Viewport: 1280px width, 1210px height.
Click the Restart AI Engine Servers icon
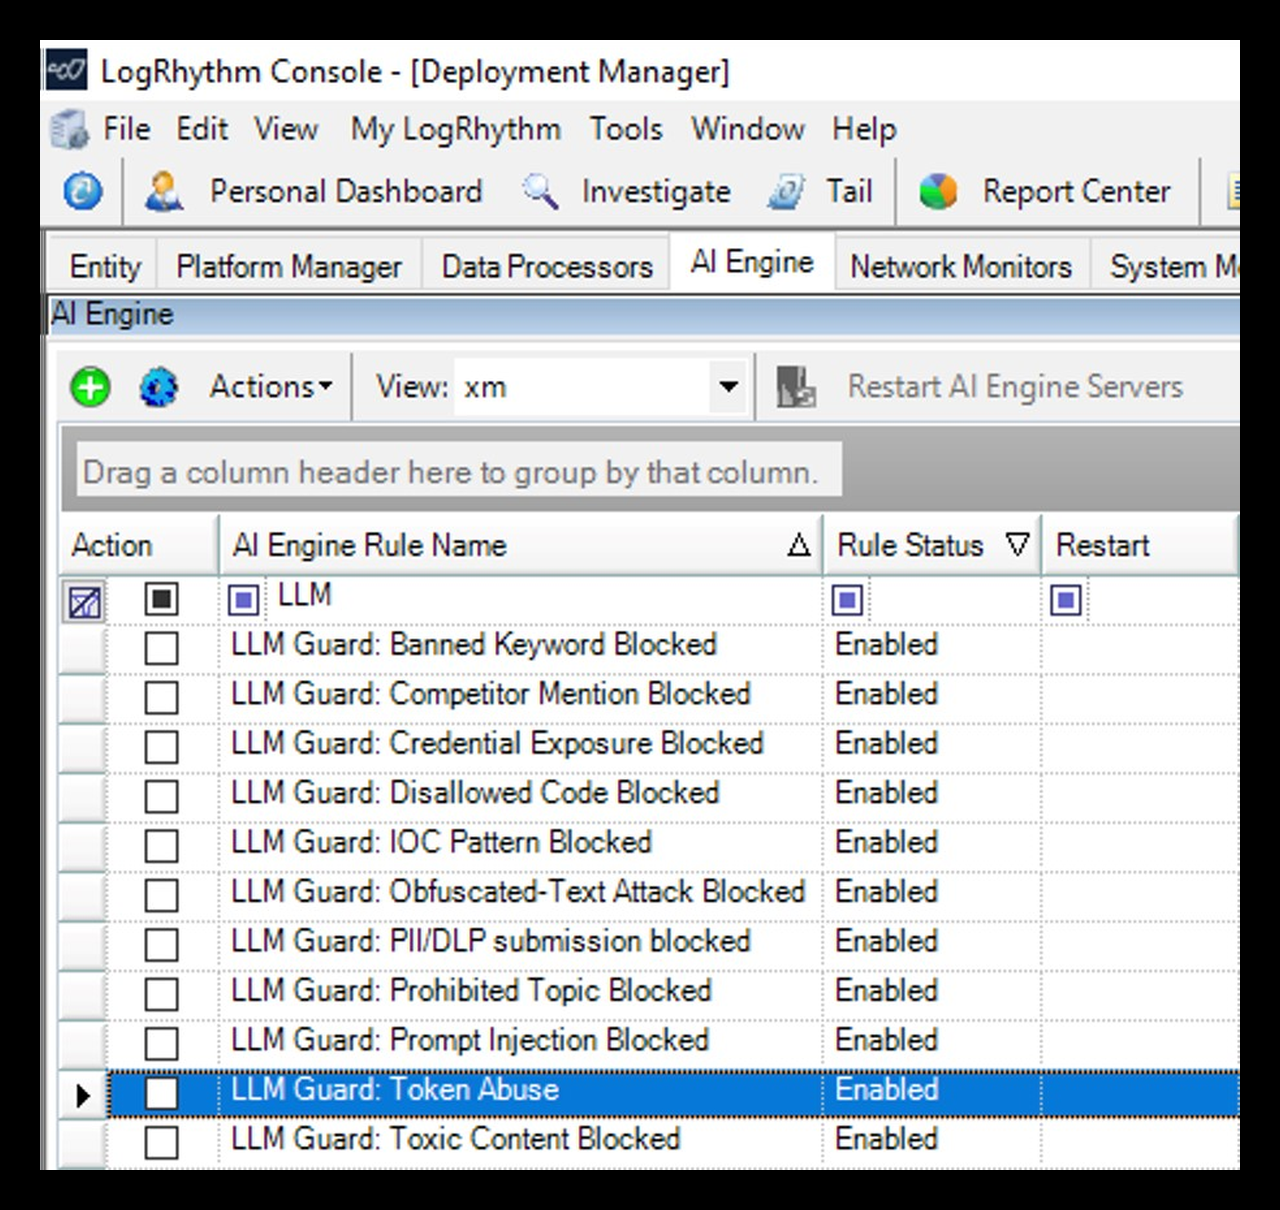click(797, 387)
